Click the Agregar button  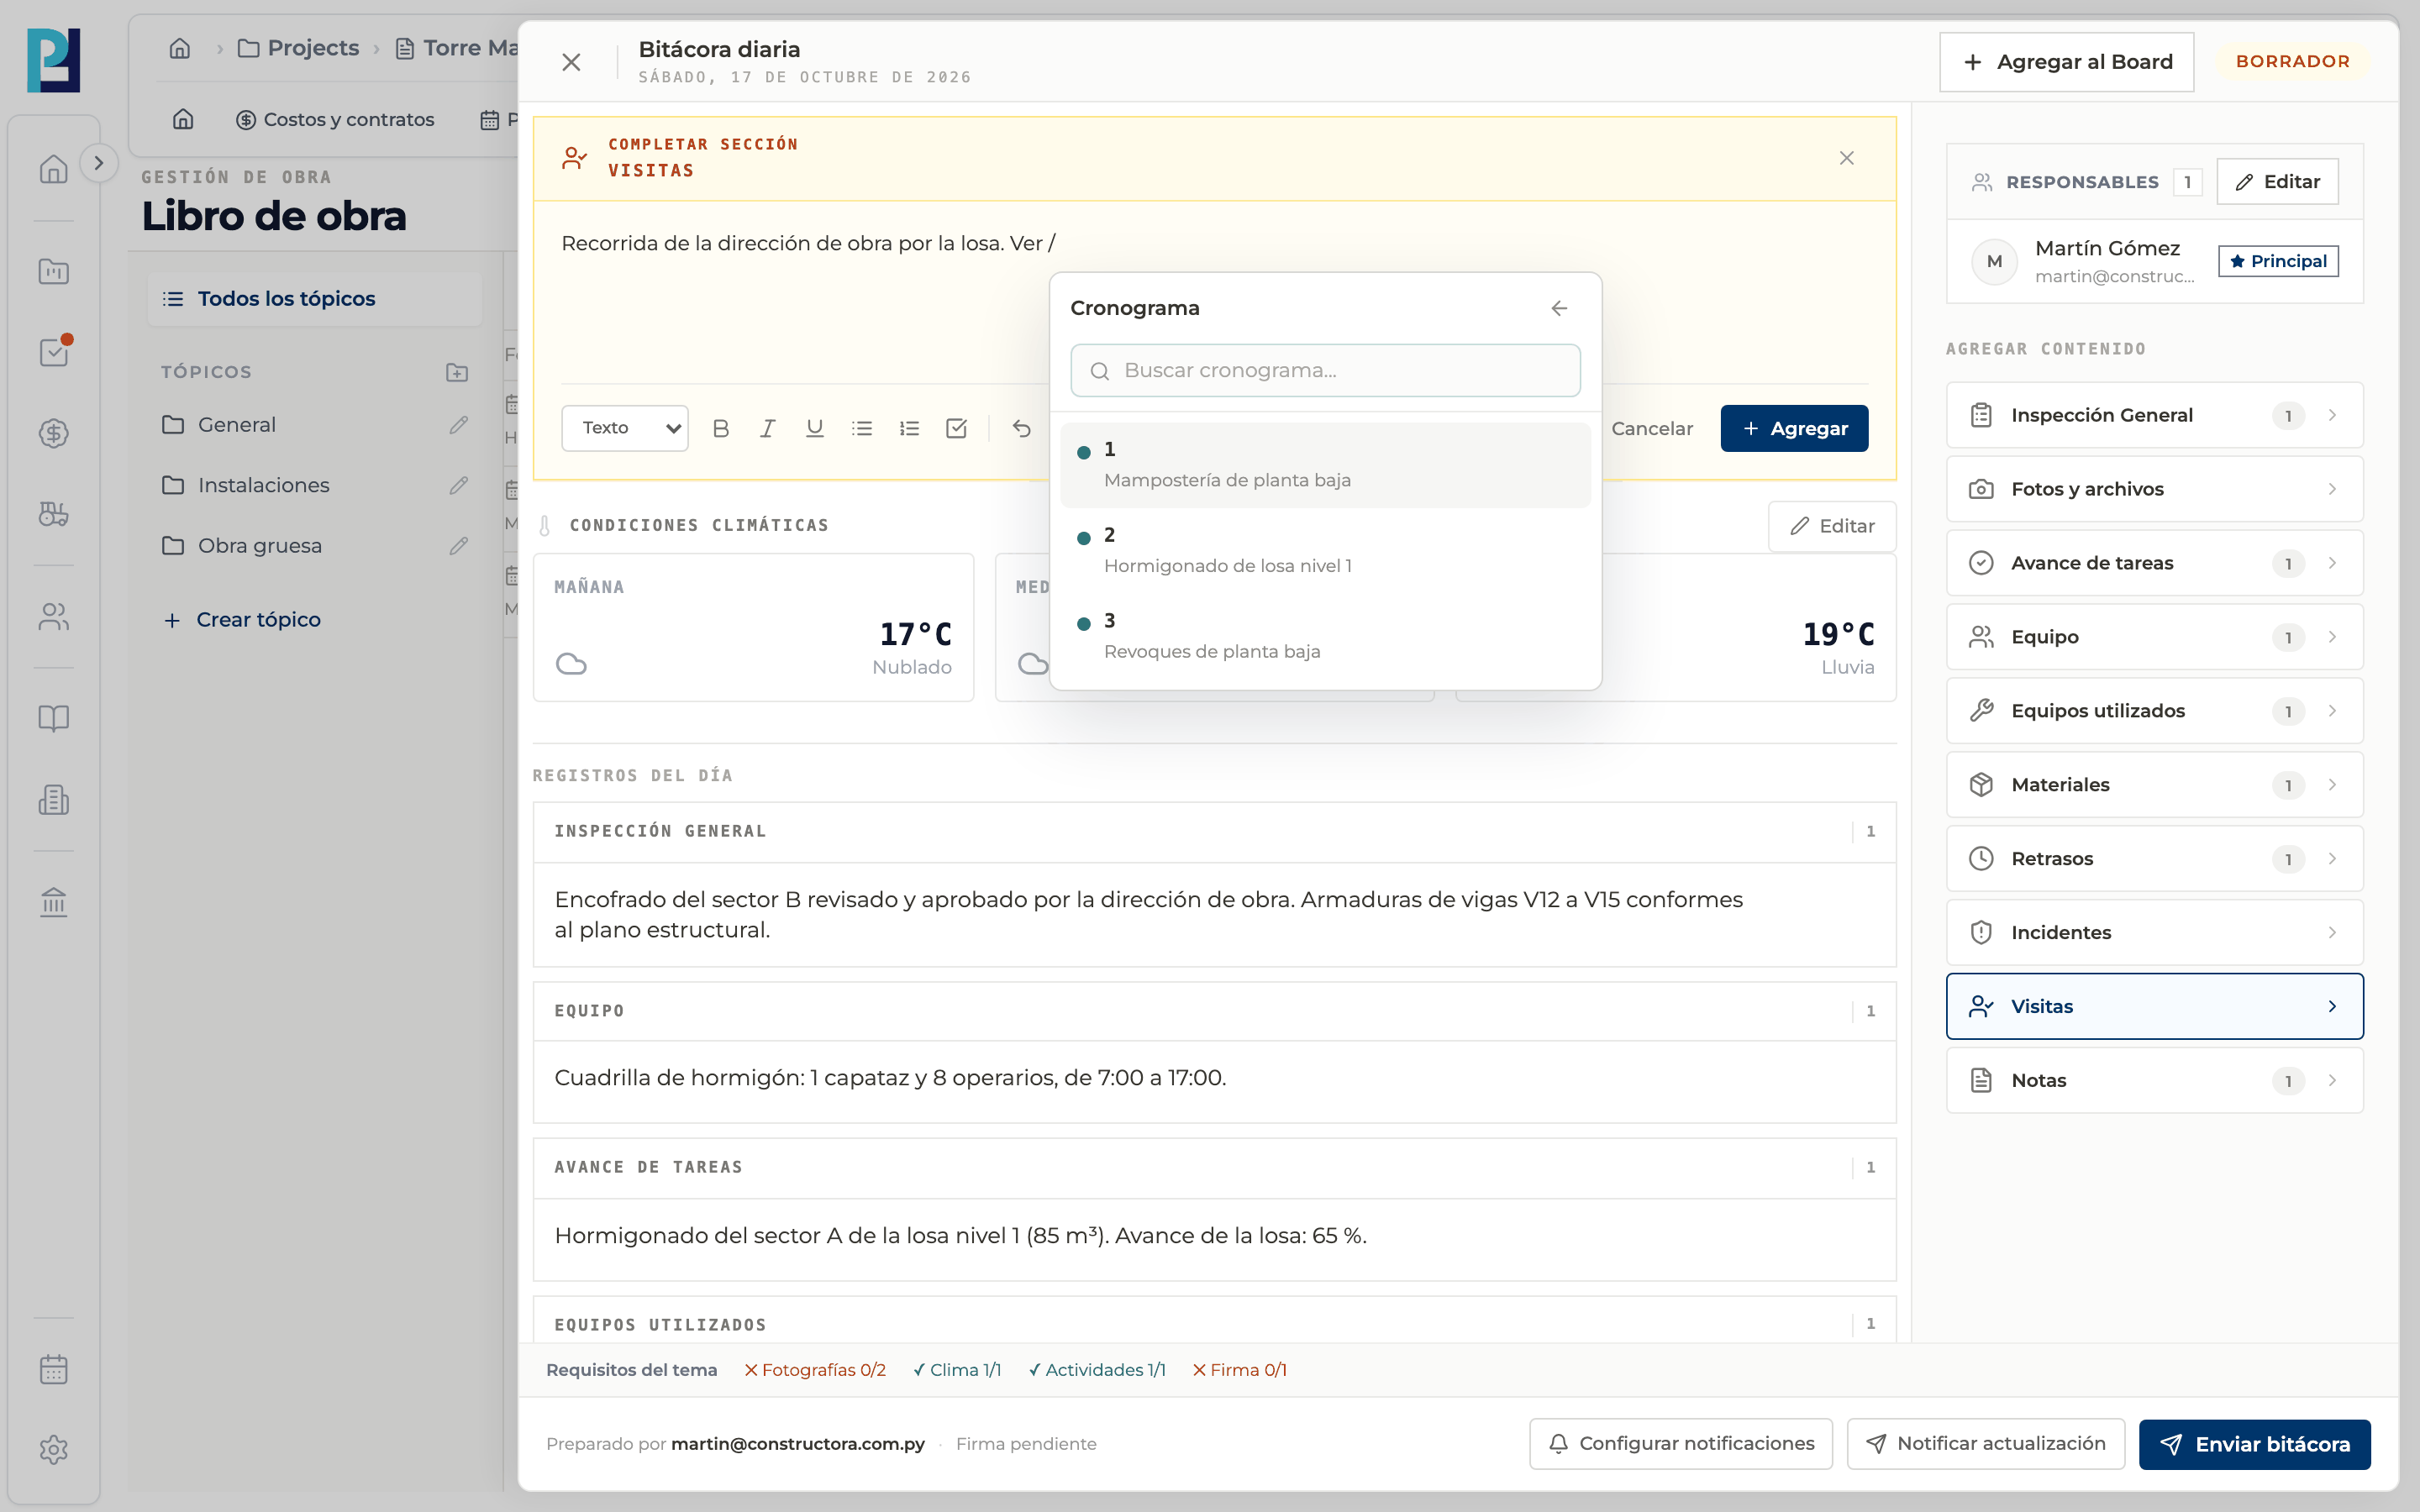point(1794,428)
